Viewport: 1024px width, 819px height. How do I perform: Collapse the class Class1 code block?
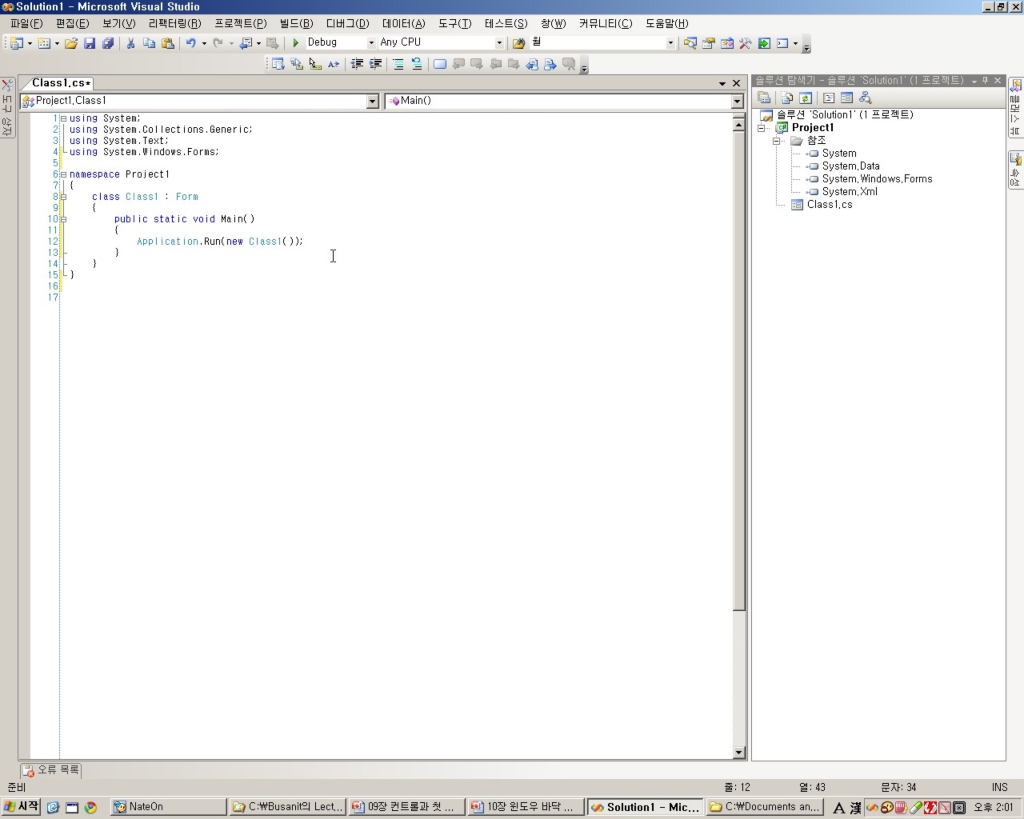click(63, 197)
